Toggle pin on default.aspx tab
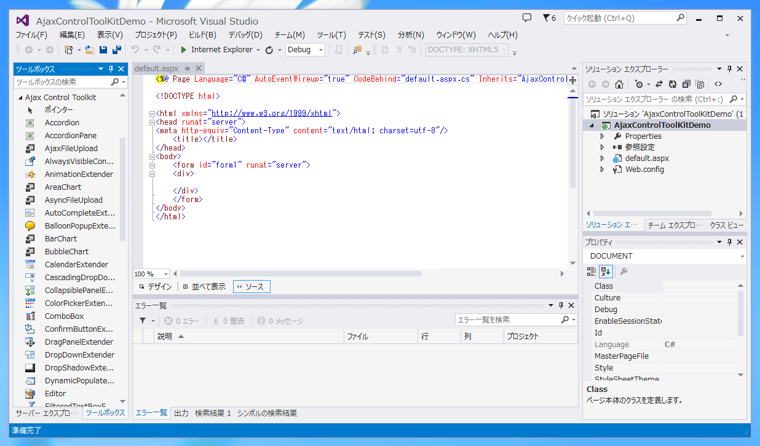The width and height of the screenshot is (760, 446). click(x=187, y=69)
